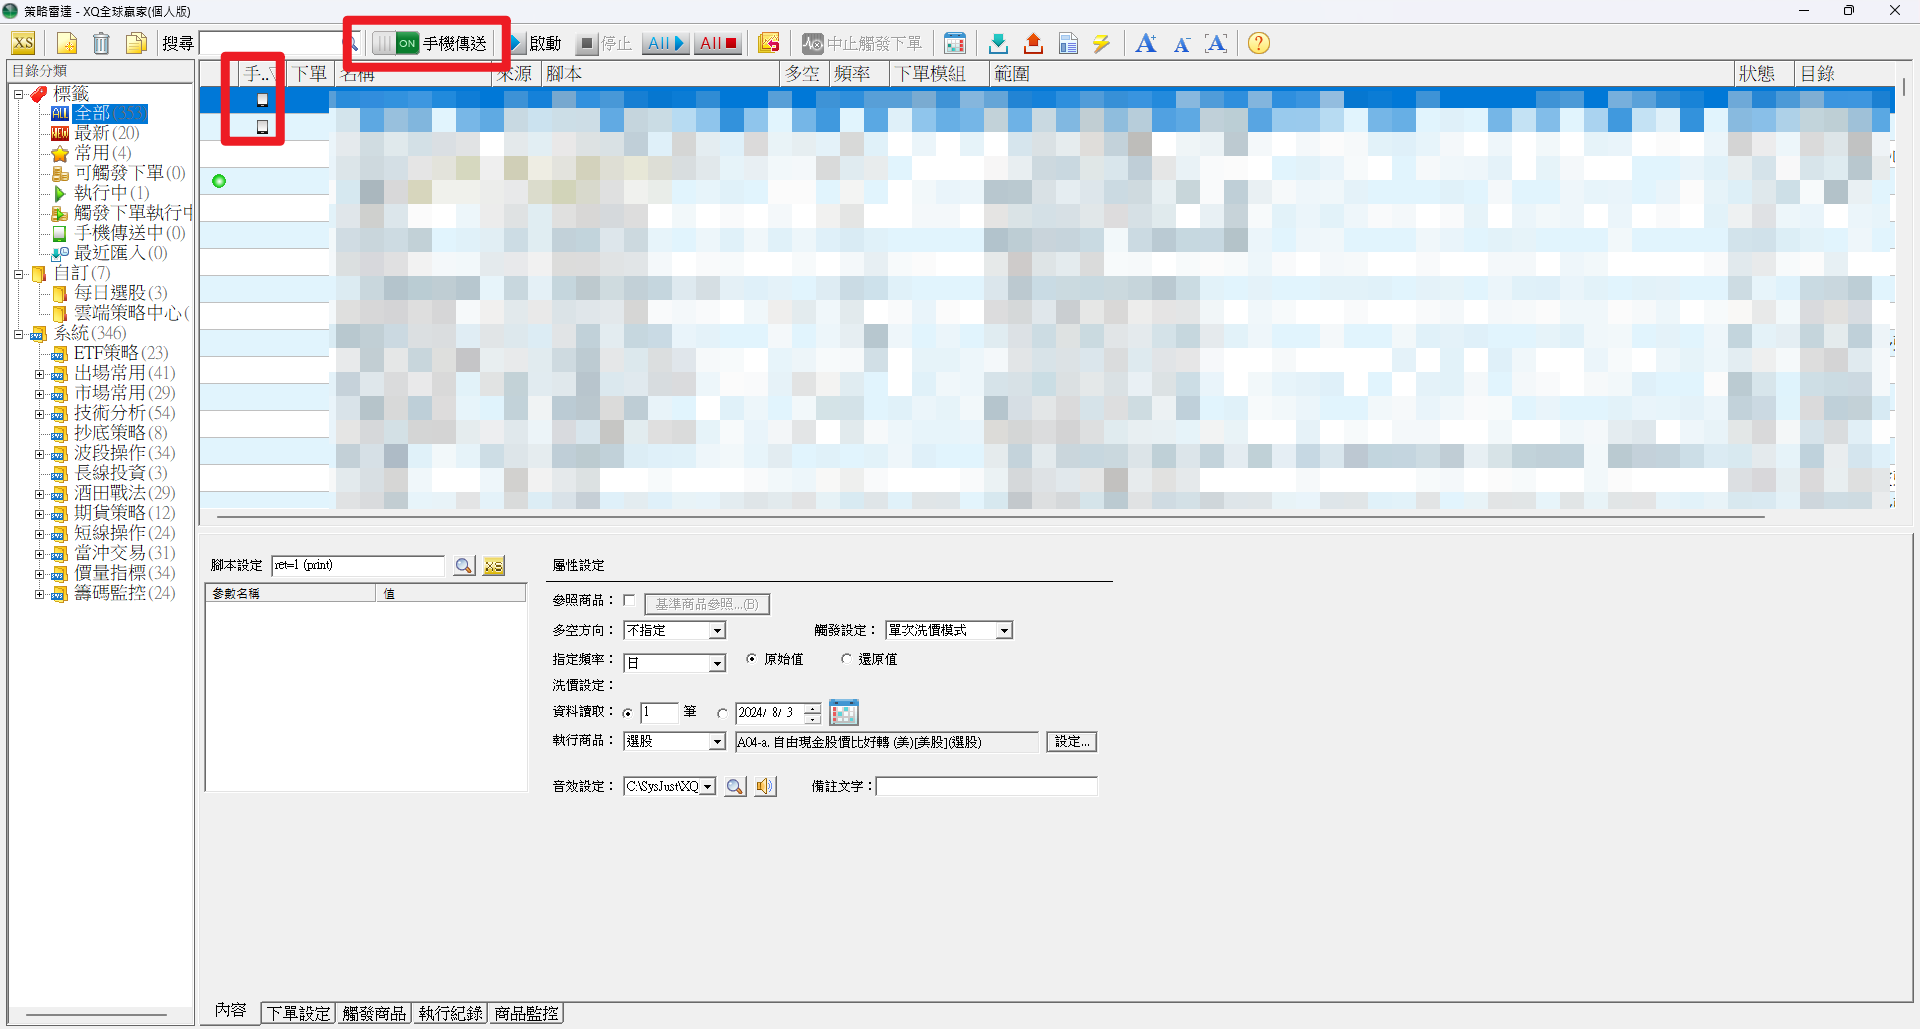
Task: Switch to the 商品監控 tab
Action: (526, 1014)
